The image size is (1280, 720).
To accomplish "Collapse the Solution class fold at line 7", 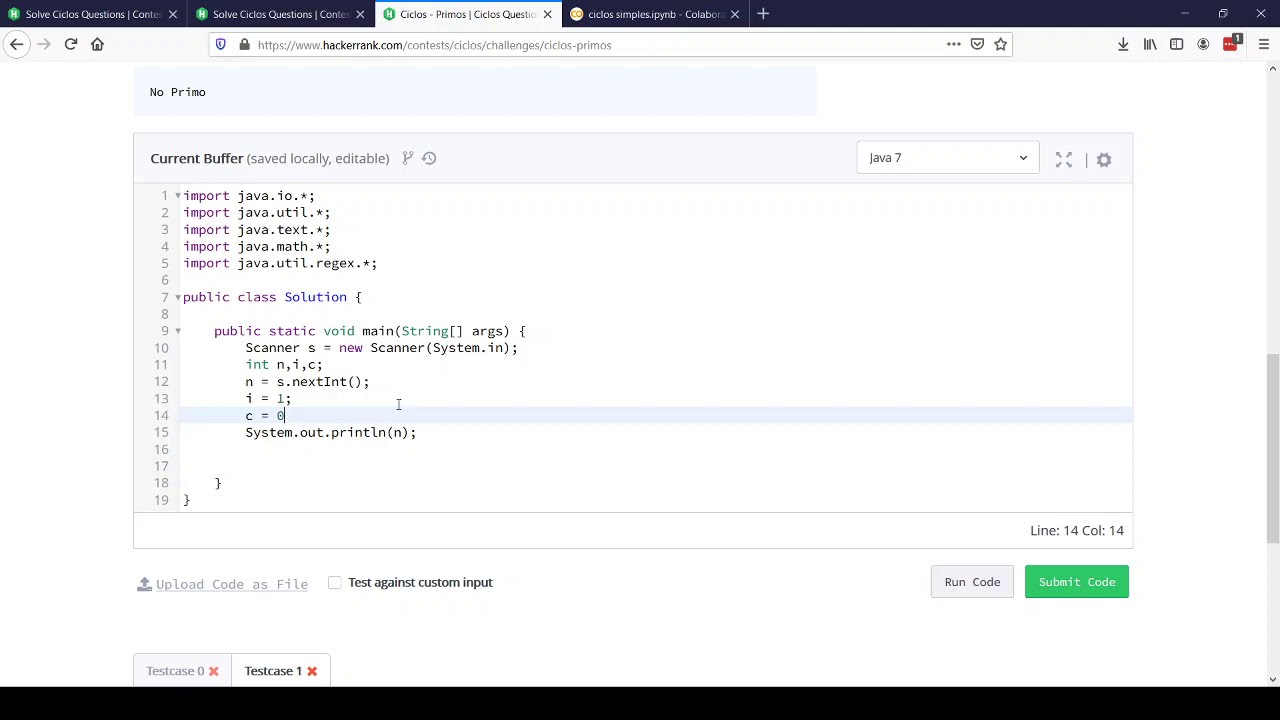I will pos(178,297).
